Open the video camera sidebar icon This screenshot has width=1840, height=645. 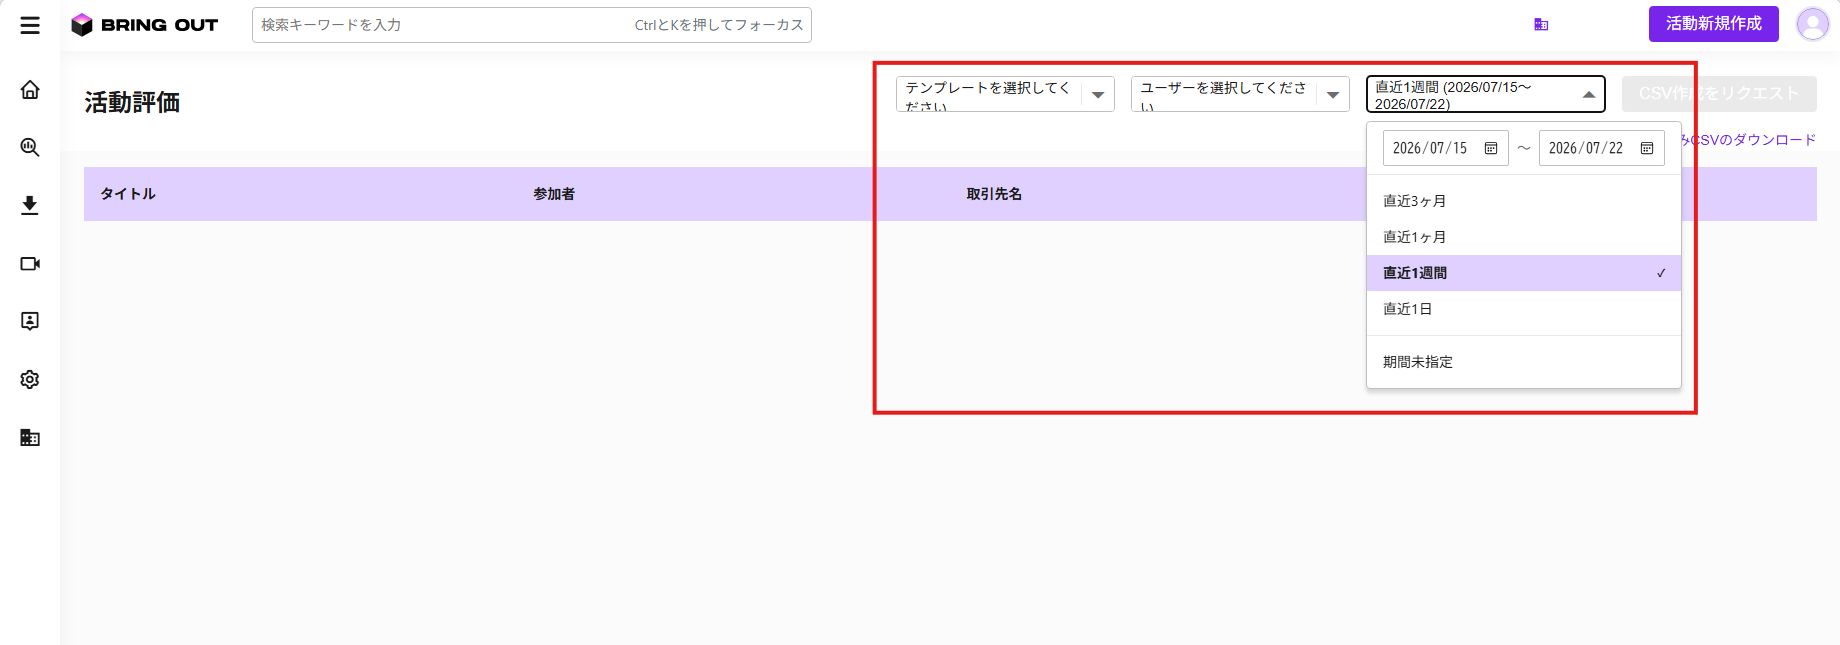pyautogui.click(x=30, y=264)
